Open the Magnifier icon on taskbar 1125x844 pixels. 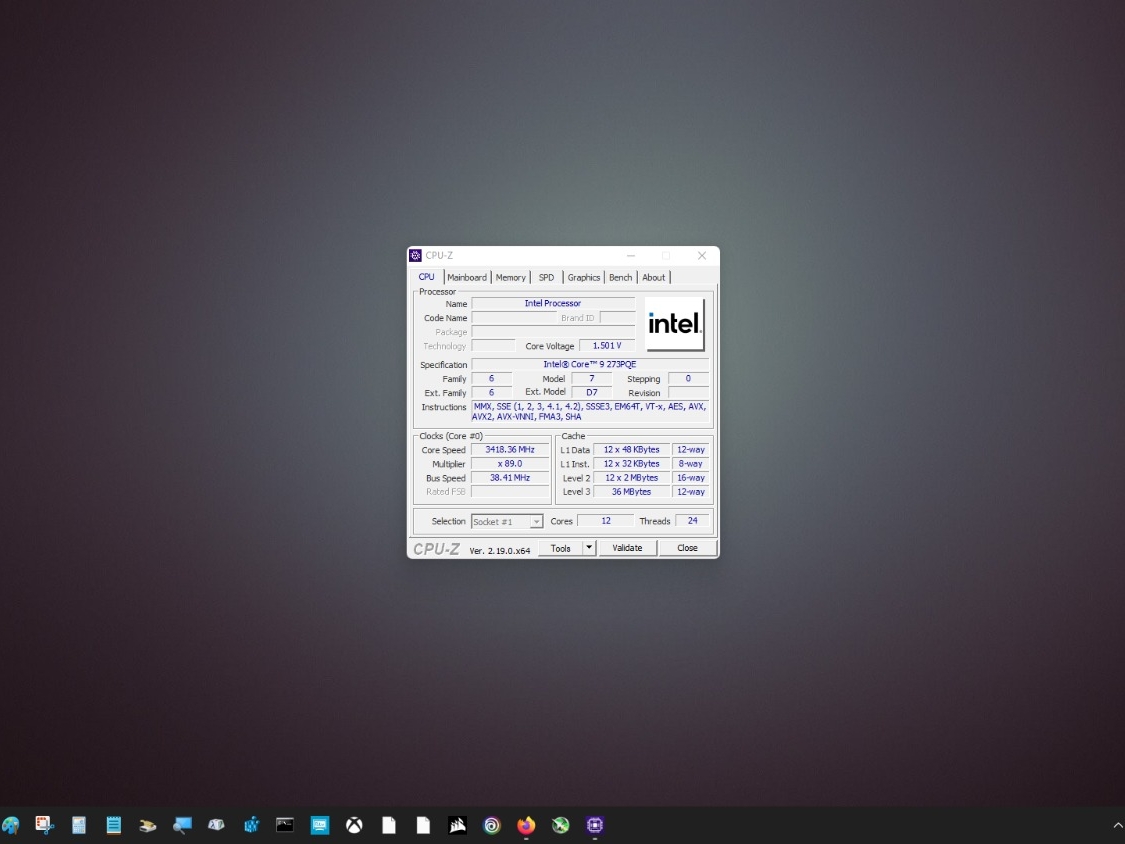[182, 825]
